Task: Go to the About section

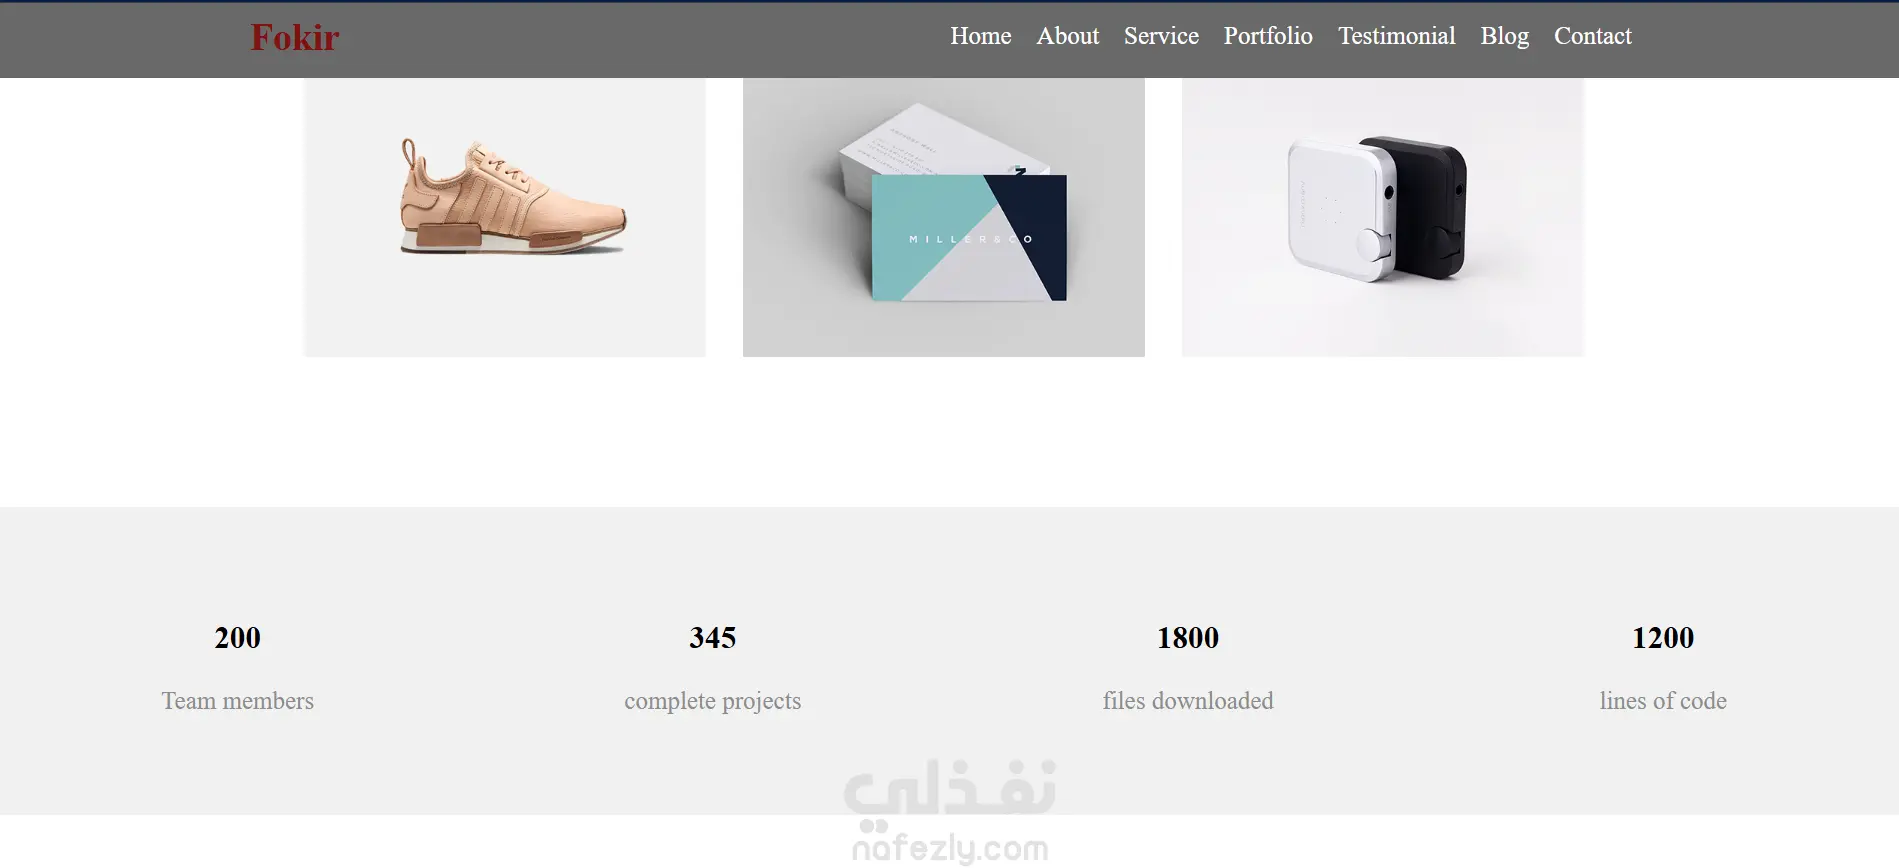Action: click(x=1067, y=36)
